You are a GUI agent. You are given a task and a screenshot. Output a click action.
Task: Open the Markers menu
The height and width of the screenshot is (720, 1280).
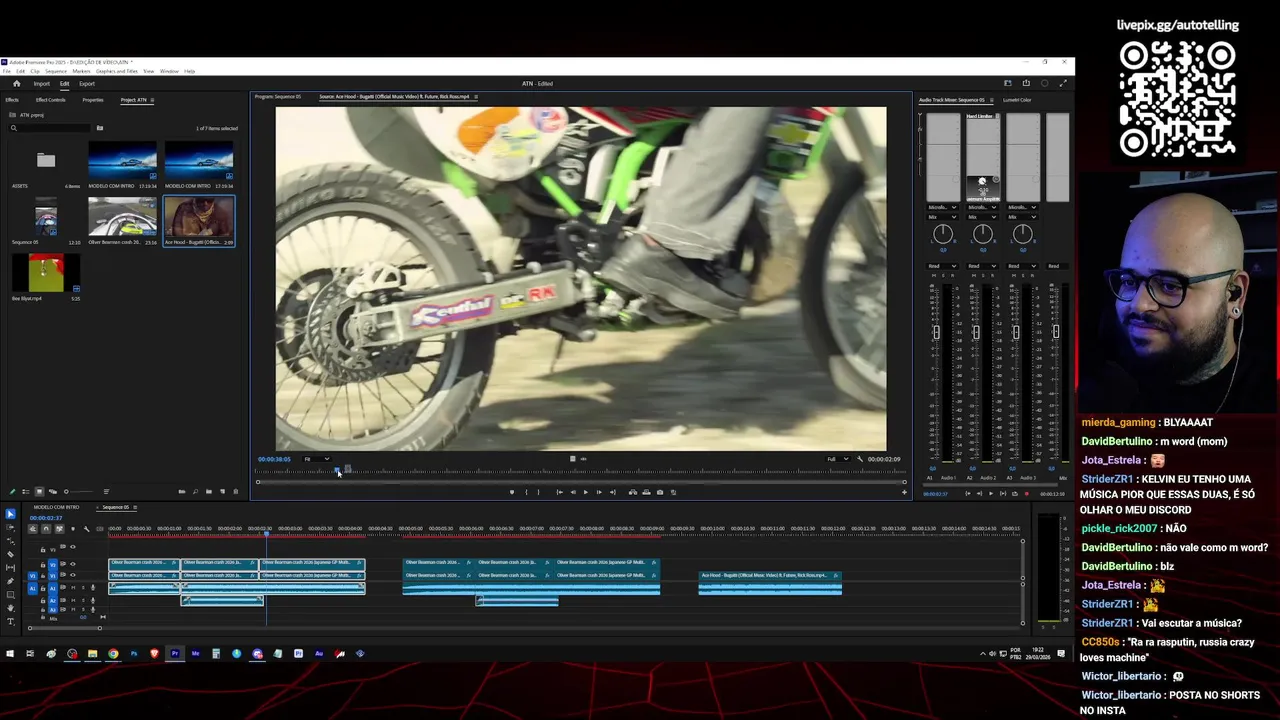tap(81, 71)
